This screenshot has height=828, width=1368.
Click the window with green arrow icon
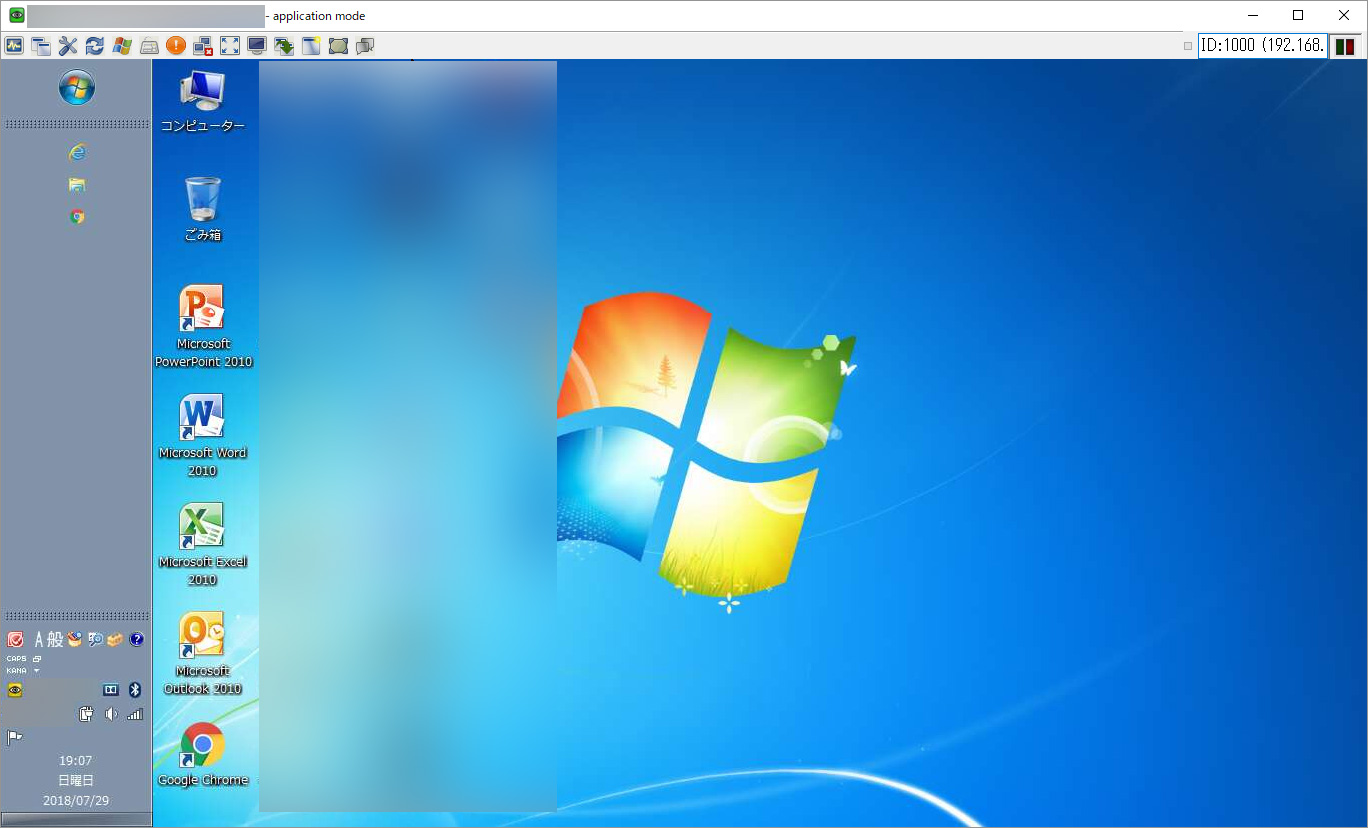[284, 45]
